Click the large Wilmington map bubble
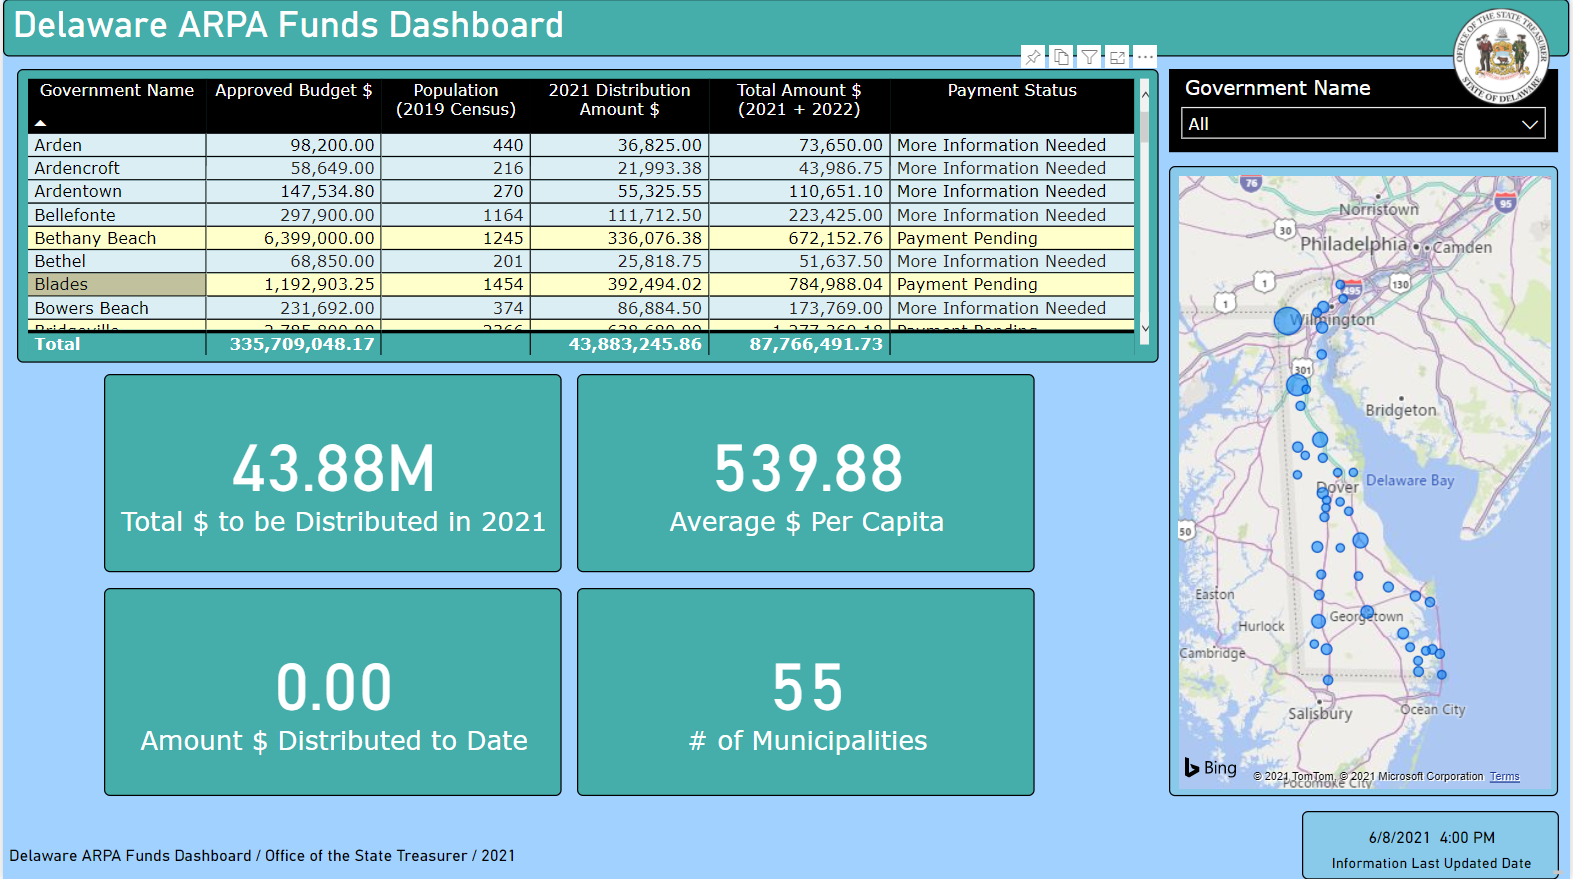The width and height of the screenshot is (1573, 879). tap(1288, 321)
